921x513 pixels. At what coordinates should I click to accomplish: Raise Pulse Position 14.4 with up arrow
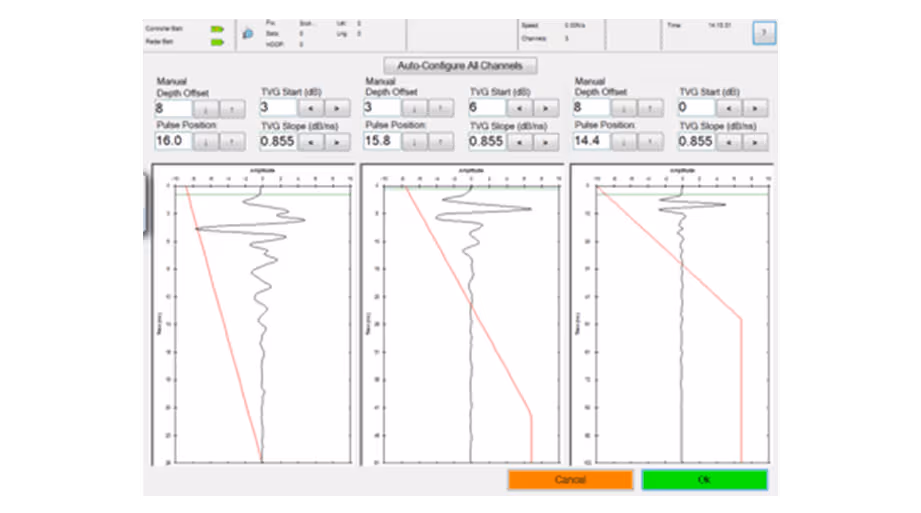point(650,142)
